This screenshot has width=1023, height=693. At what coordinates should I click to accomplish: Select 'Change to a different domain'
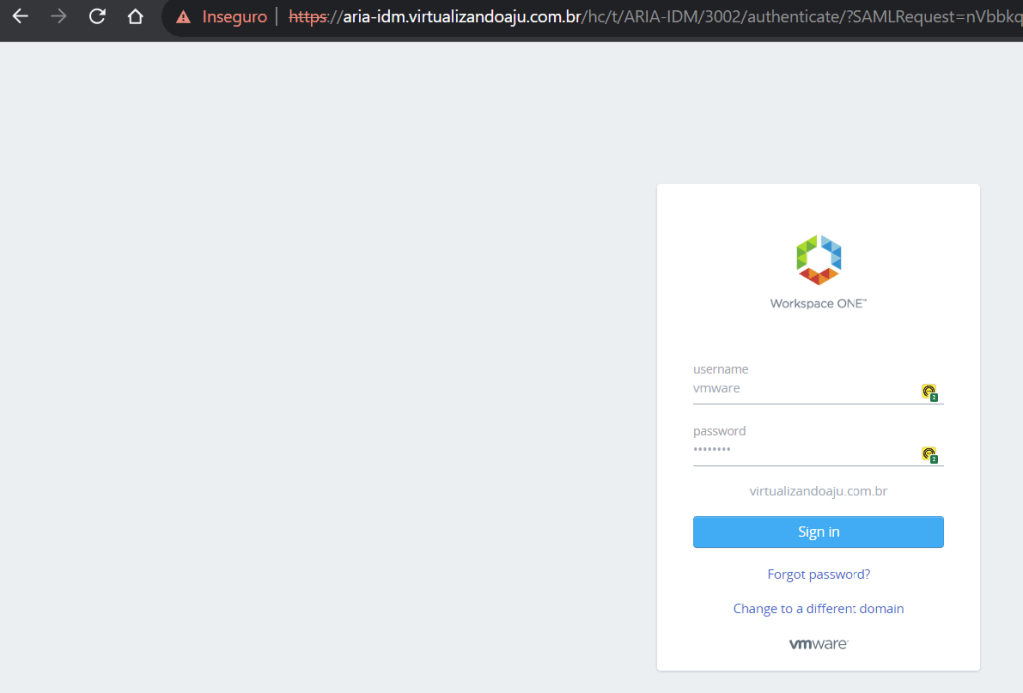(x=818, y=608)
